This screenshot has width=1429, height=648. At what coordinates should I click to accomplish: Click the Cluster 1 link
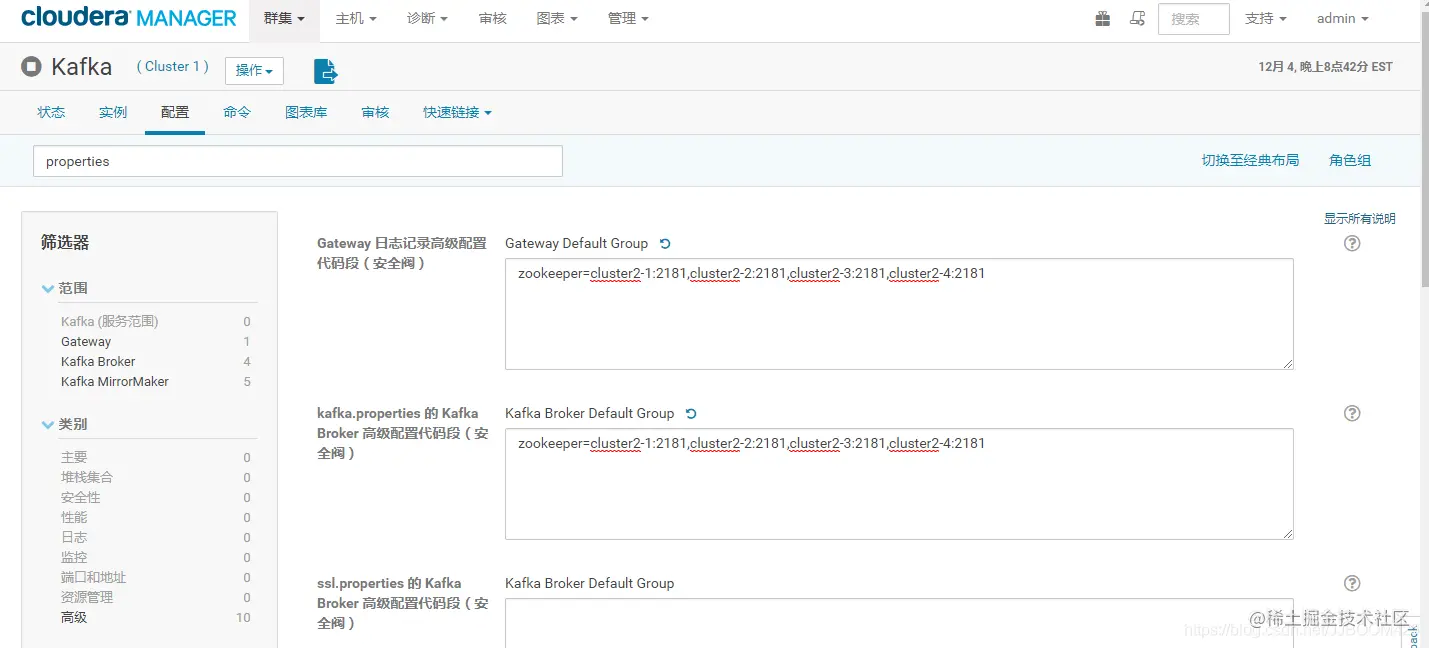click(x=173, y=67)
